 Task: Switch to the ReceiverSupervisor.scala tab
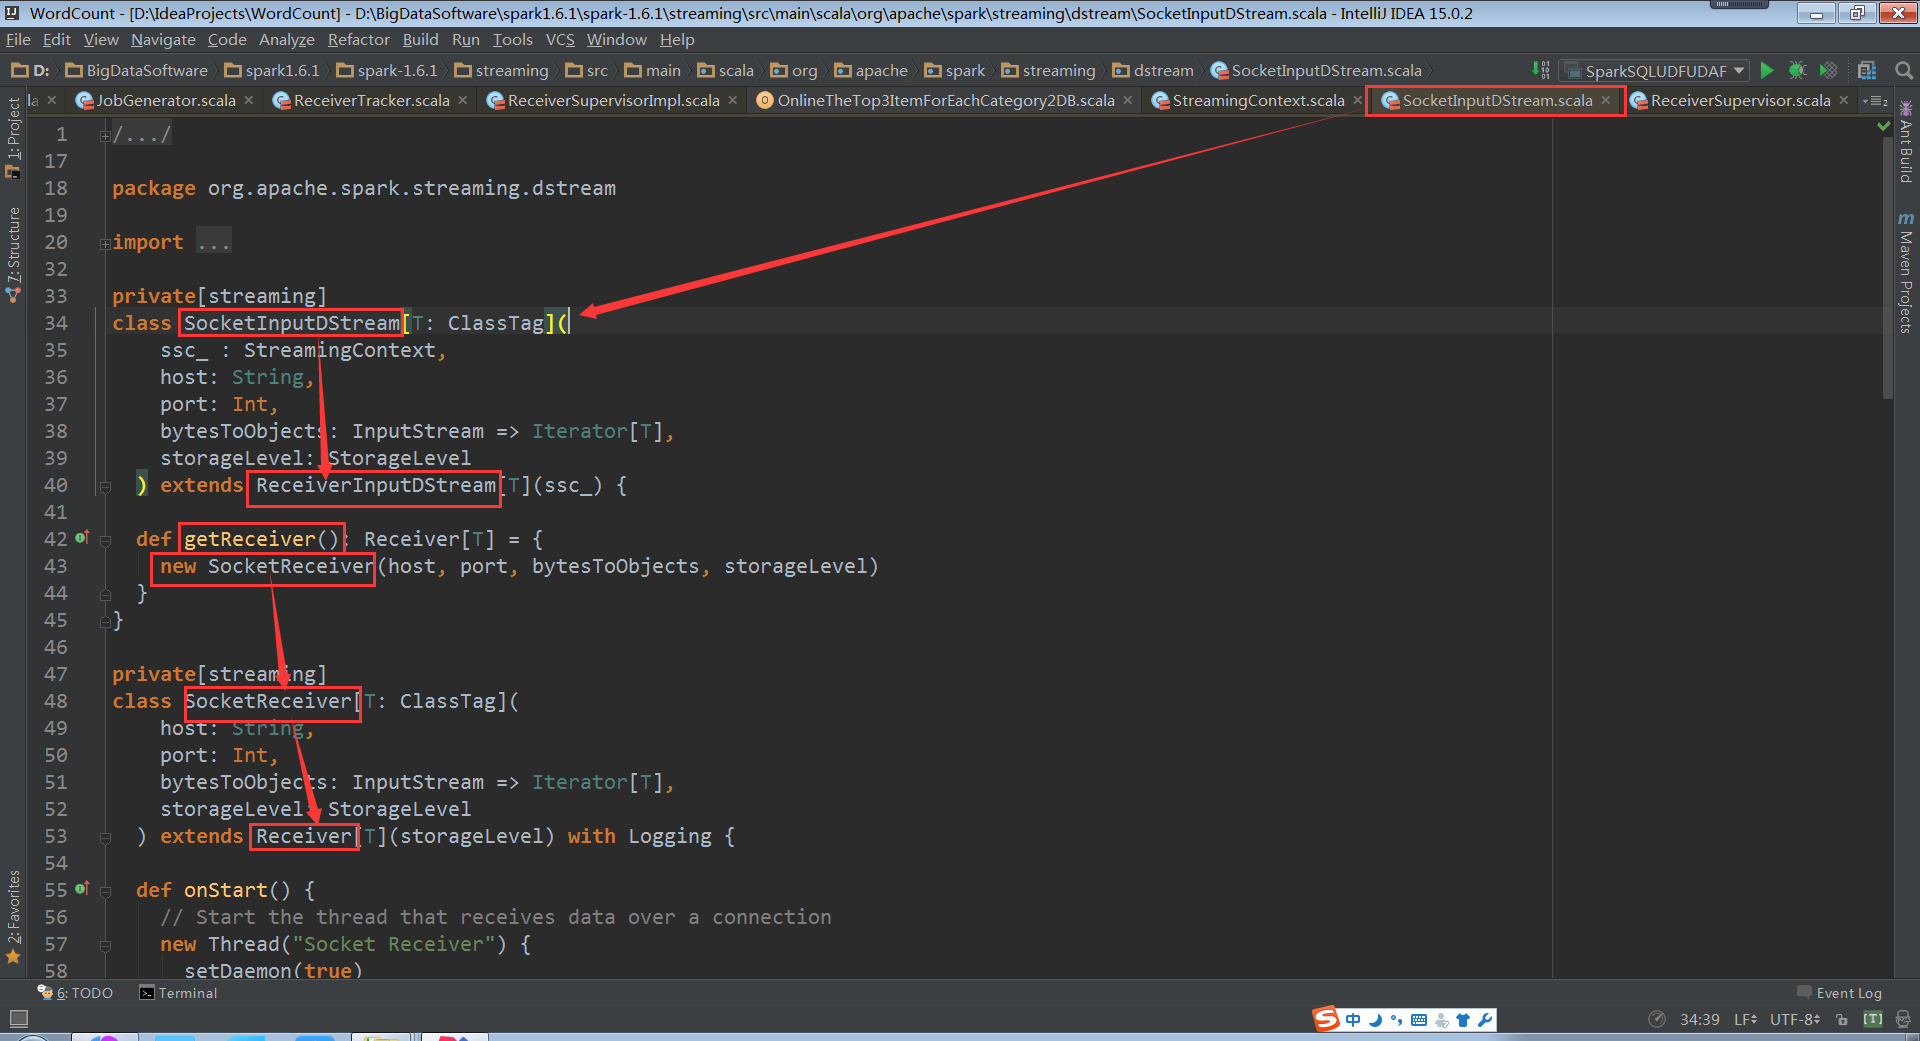tap(1740, 100)
